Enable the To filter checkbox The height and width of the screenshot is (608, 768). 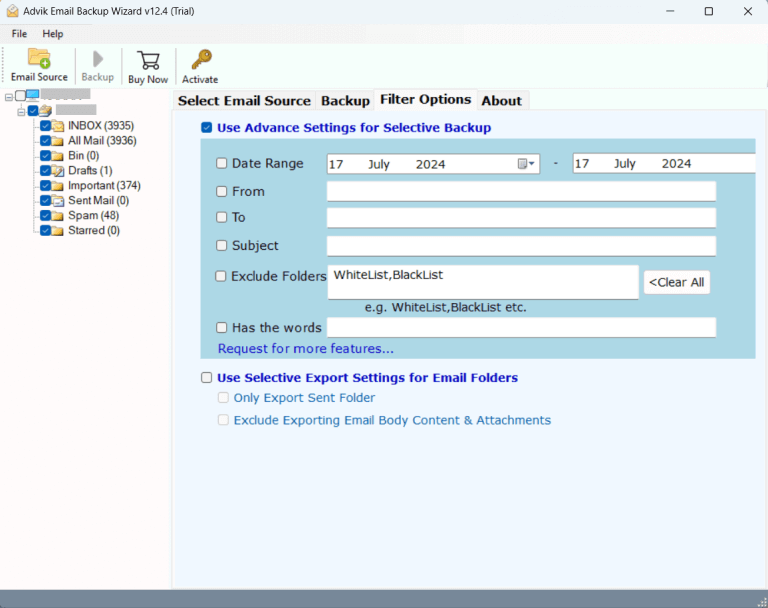222,217
